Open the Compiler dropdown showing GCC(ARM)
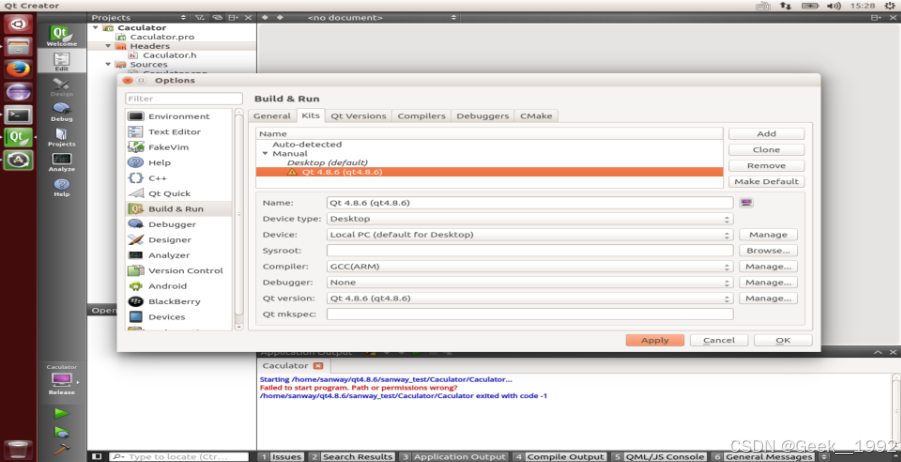 530,267
